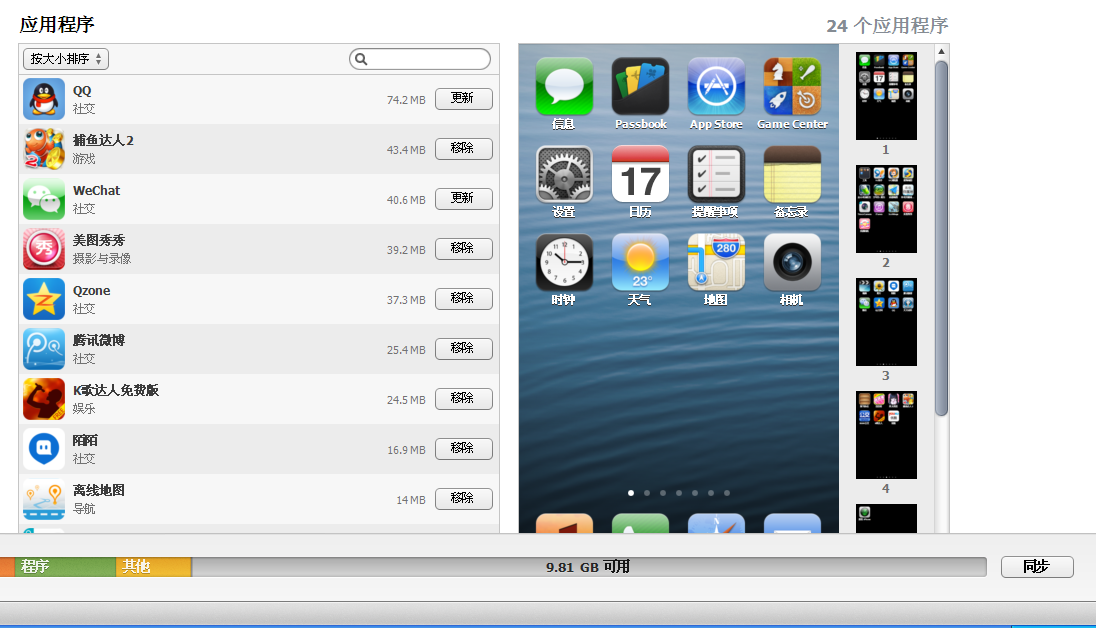The width and height of the screenshot is (1096, 628).
Task: Select the 时钟 Clock icon
Action: coord(564,262)
